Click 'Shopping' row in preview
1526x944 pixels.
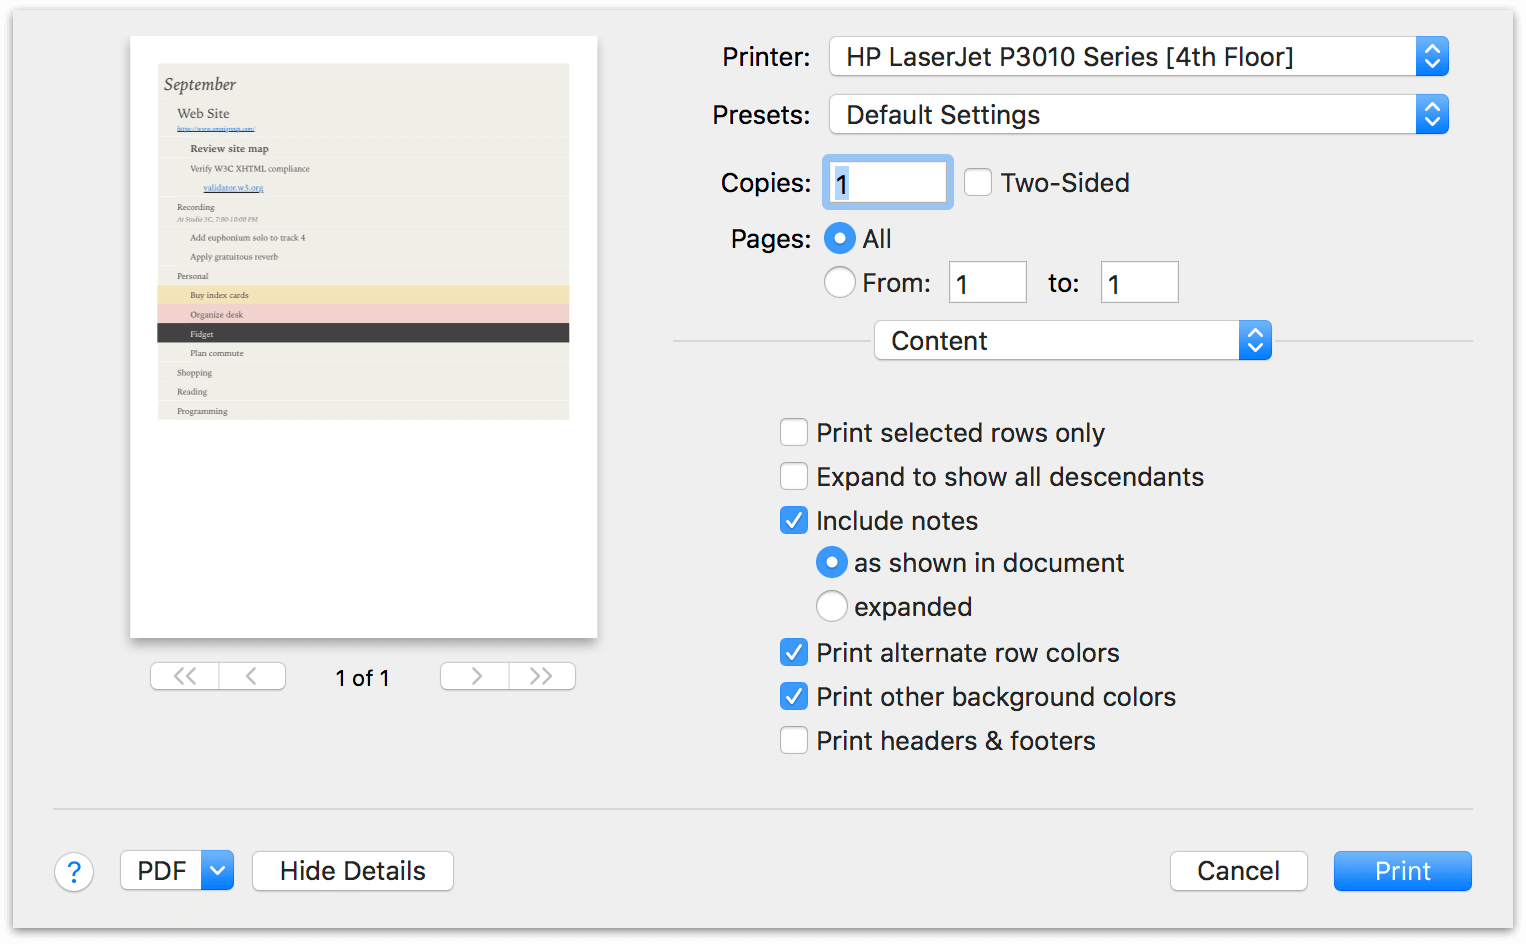[364, 372]
